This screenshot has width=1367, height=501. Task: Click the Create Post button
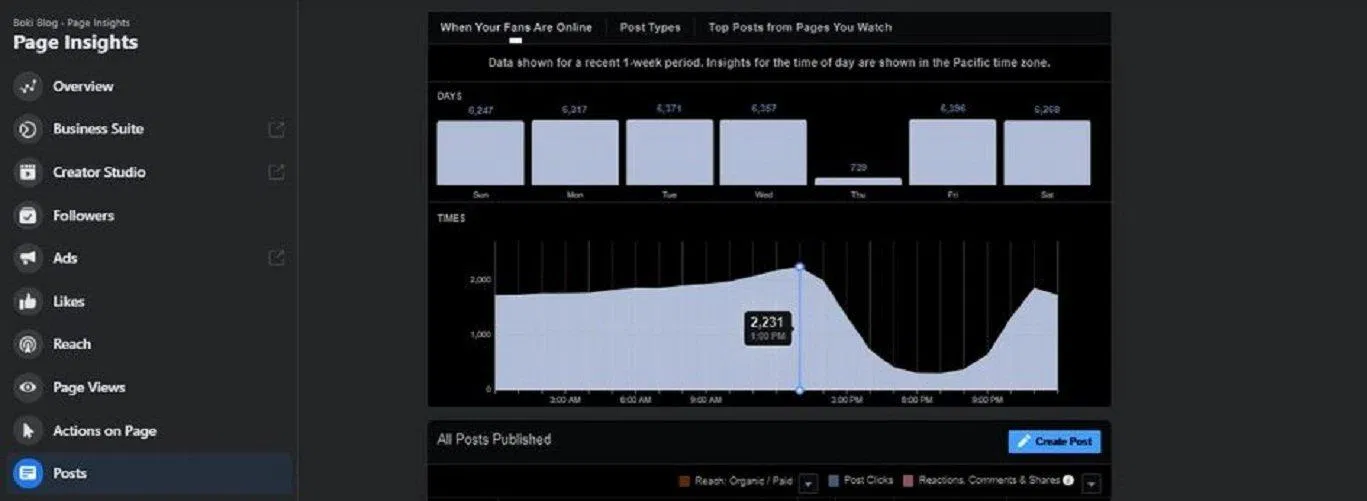1054,441
